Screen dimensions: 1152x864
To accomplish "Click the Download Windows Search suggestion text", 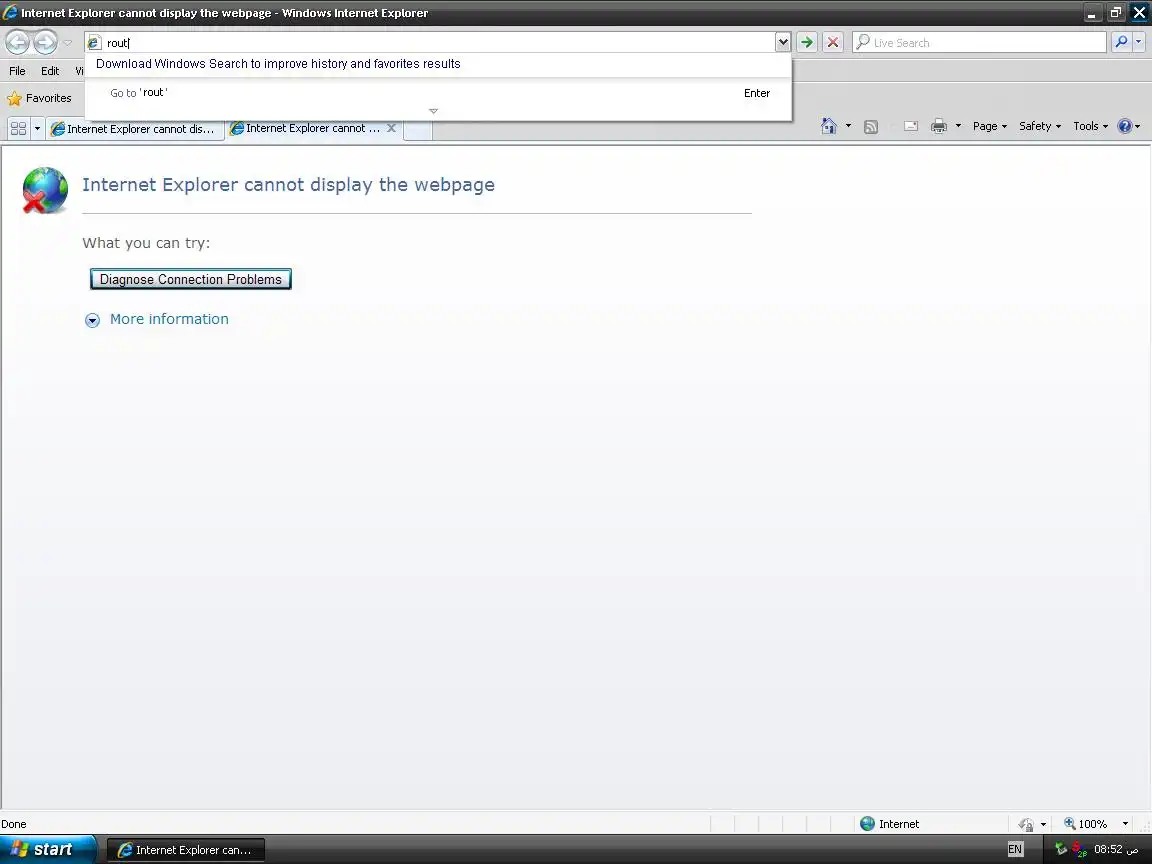I will tap(278, 64).
